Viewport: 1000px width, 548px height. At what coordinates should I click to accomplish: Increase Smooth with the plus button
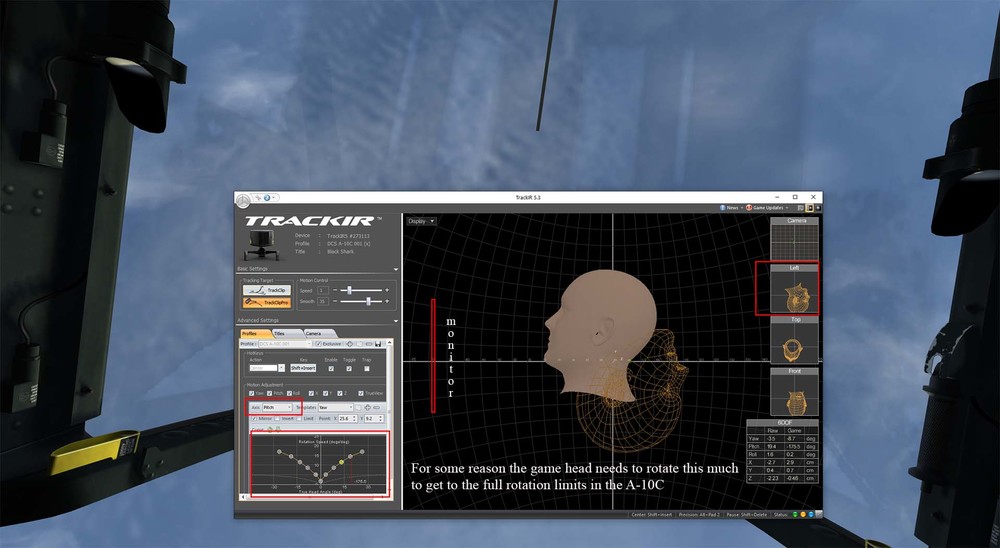[387, 301]
